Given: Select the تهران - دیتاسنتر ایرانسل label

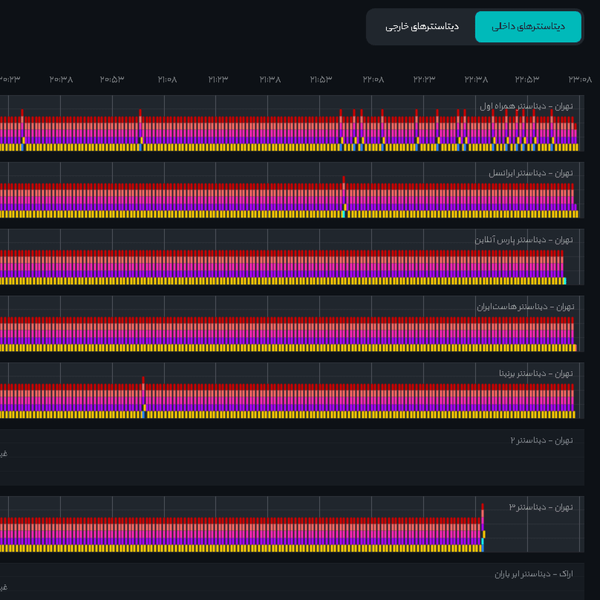Looking at the screenshot, I should [x=530, y=173].
